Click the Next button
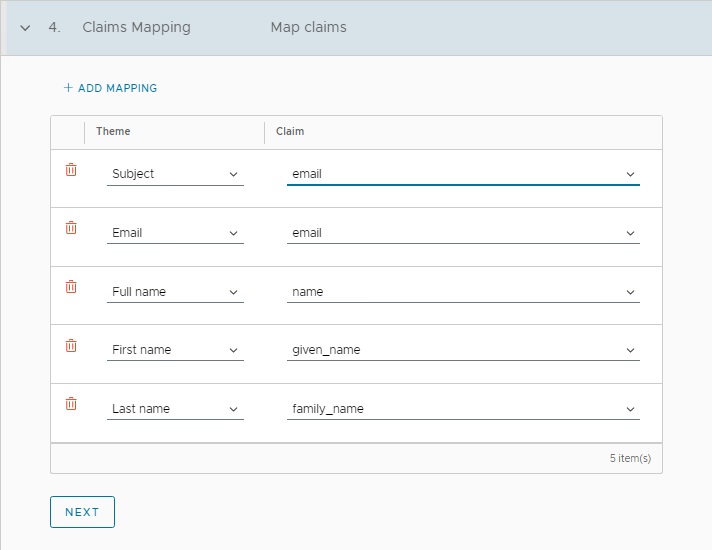This screenshot has width=712, height=550. click(x=82, y=512)
